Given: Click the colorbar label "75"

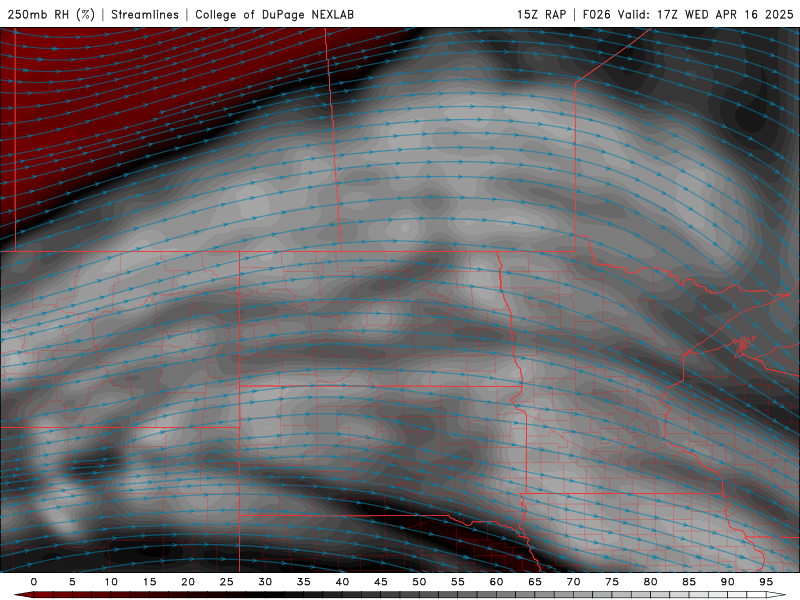Looking at the screenshot, I should (x=612, y=582).
